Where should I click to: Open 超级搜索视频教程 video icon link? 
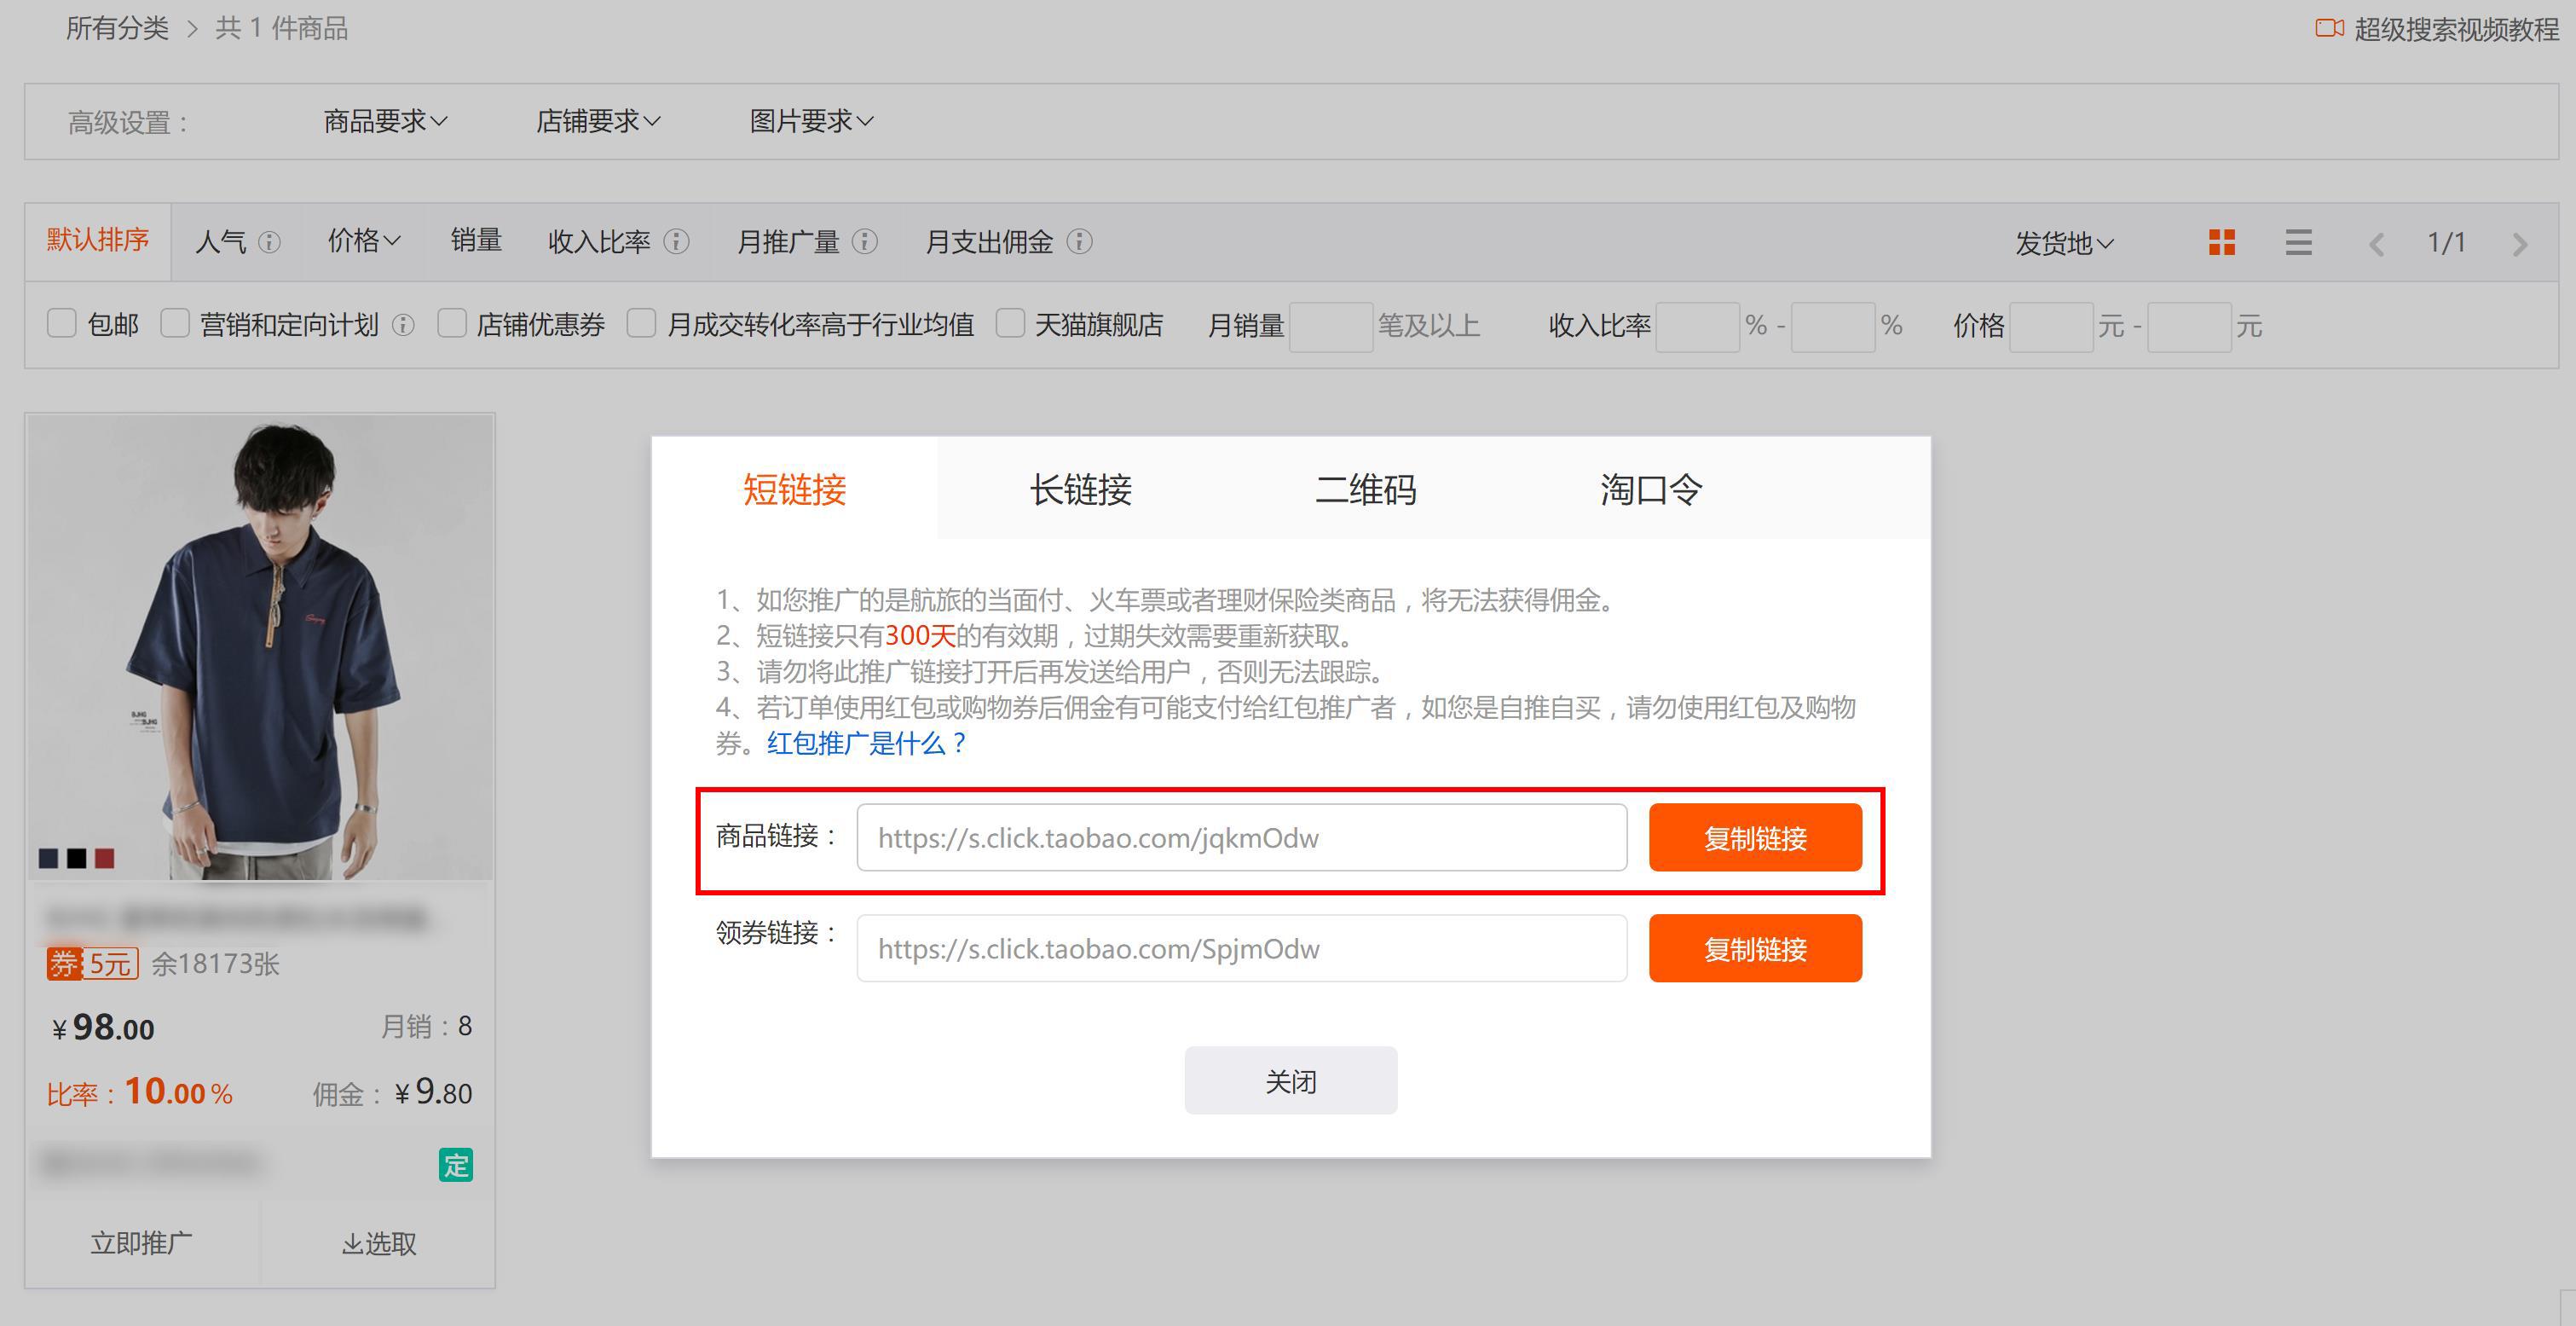(x=2328, y=28)
